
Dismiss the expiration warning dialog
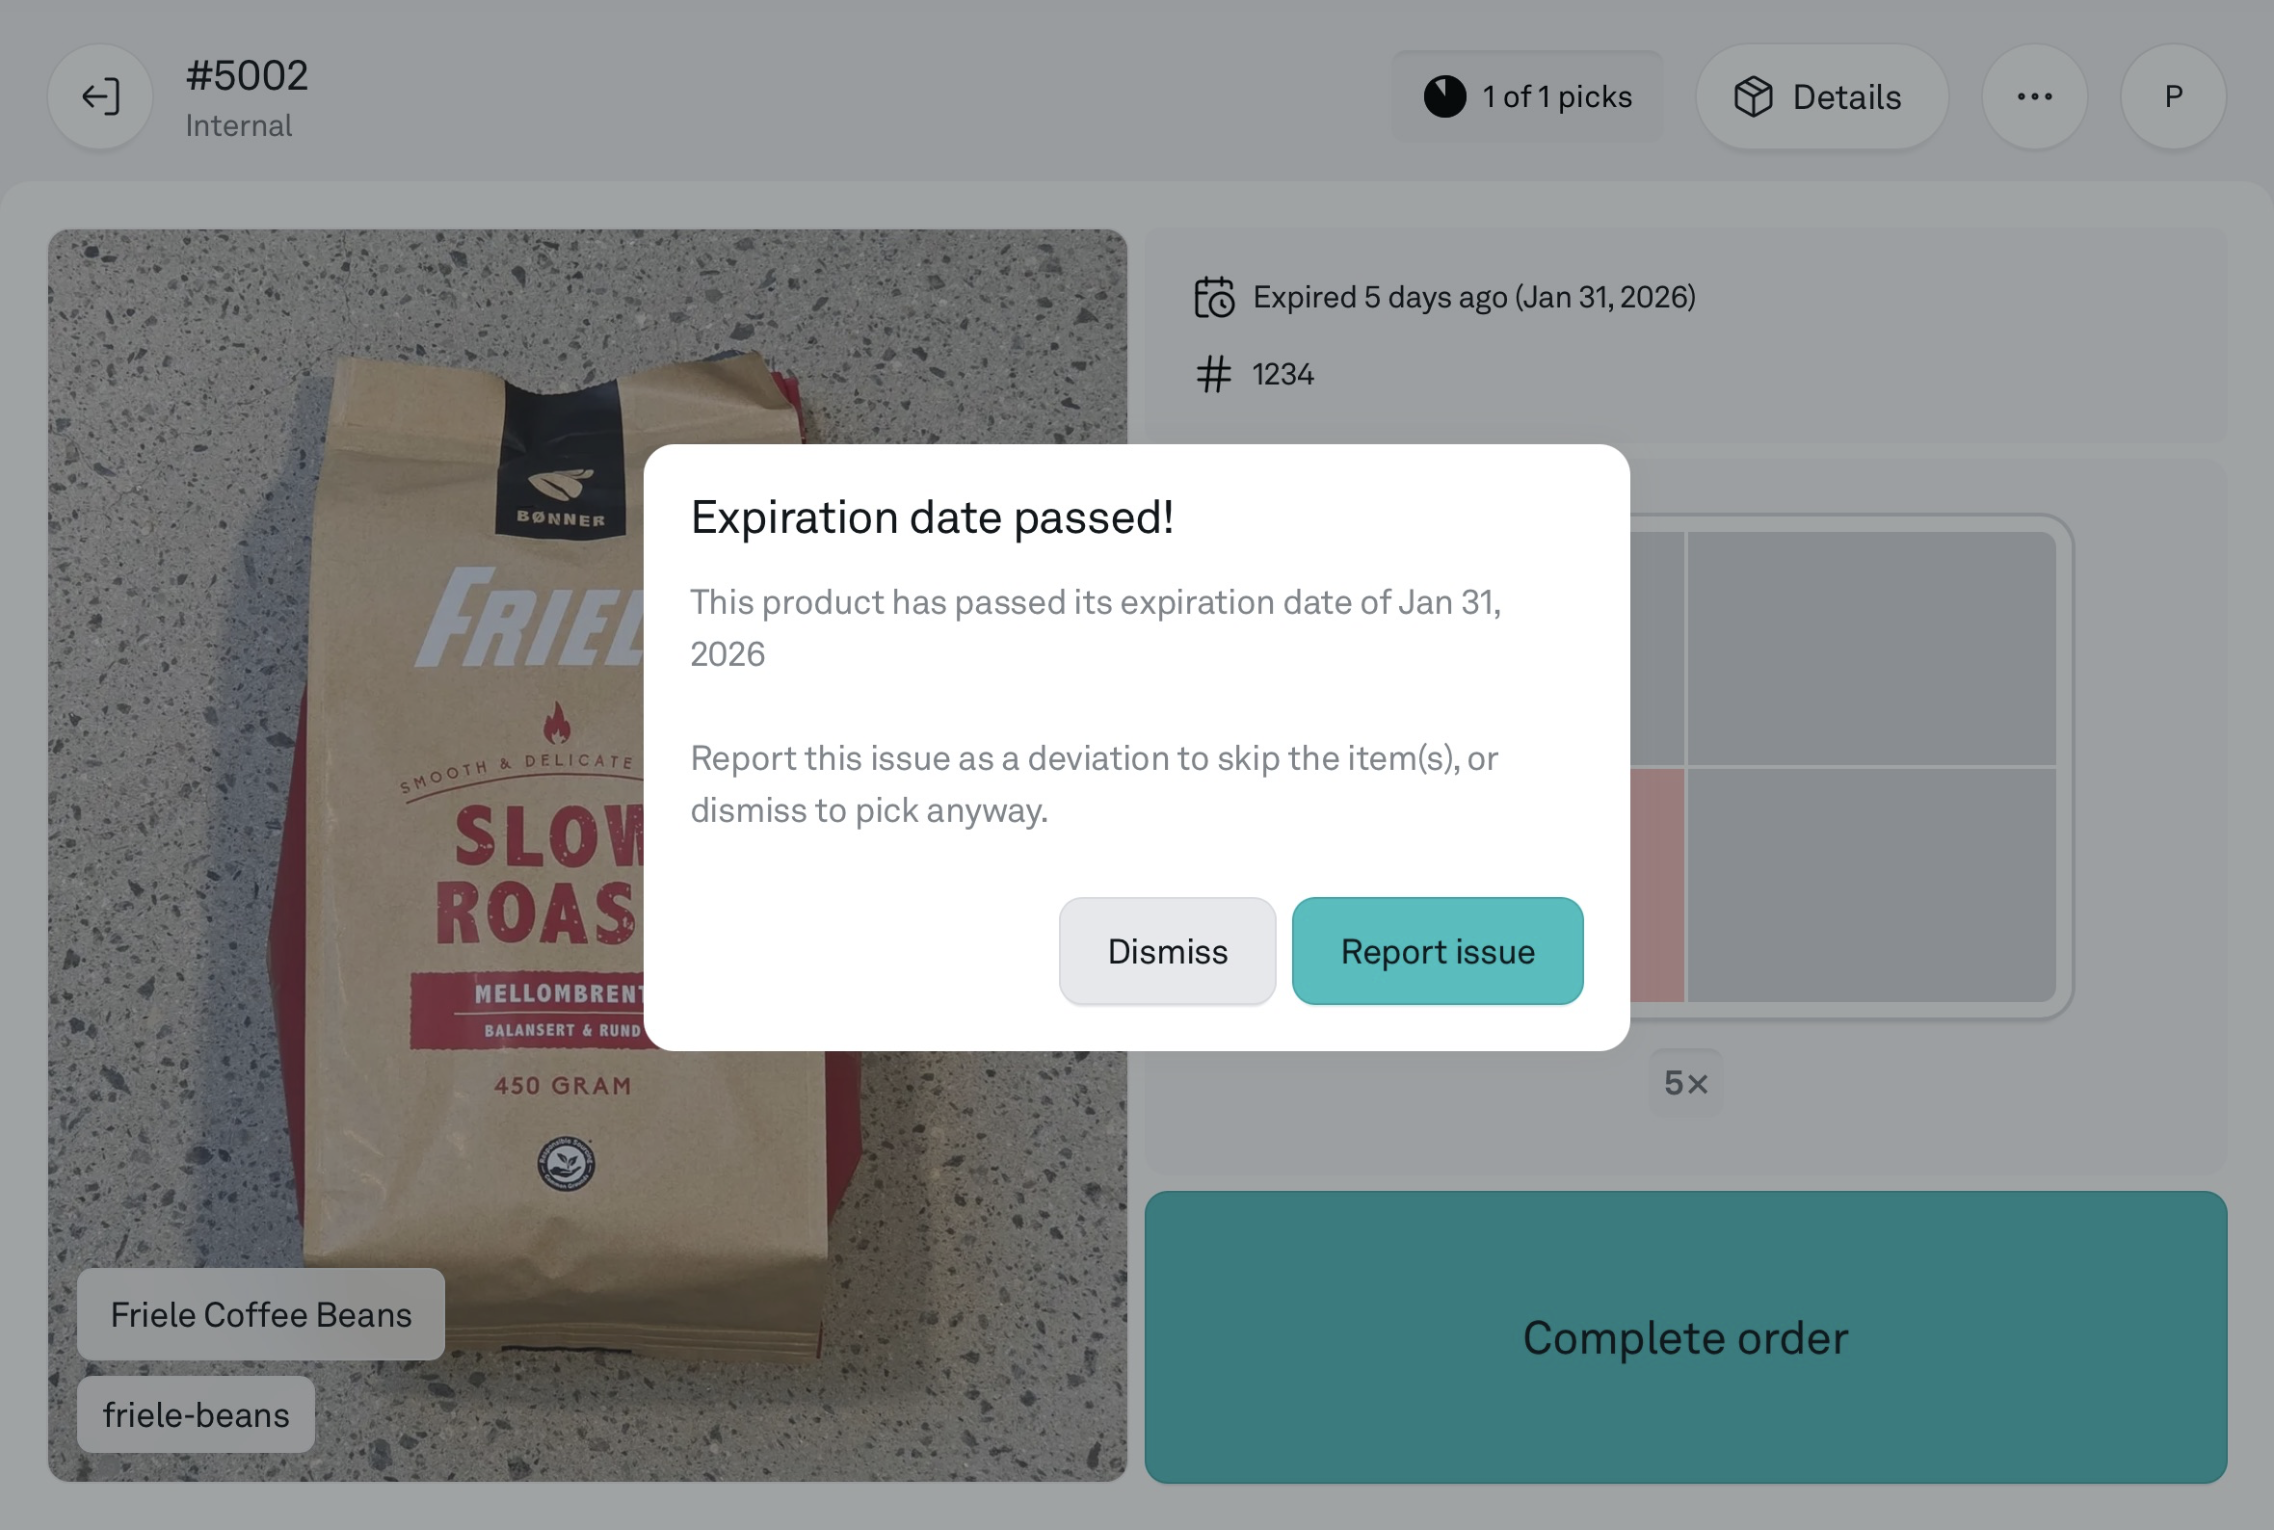tap(1168, 952)
